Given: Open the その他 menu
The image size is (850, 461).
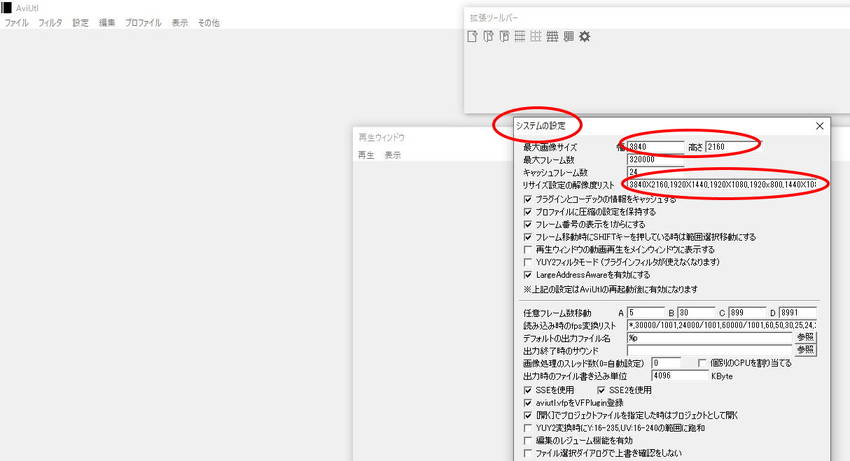Looking at the screenshot, I should coord(209,23).
